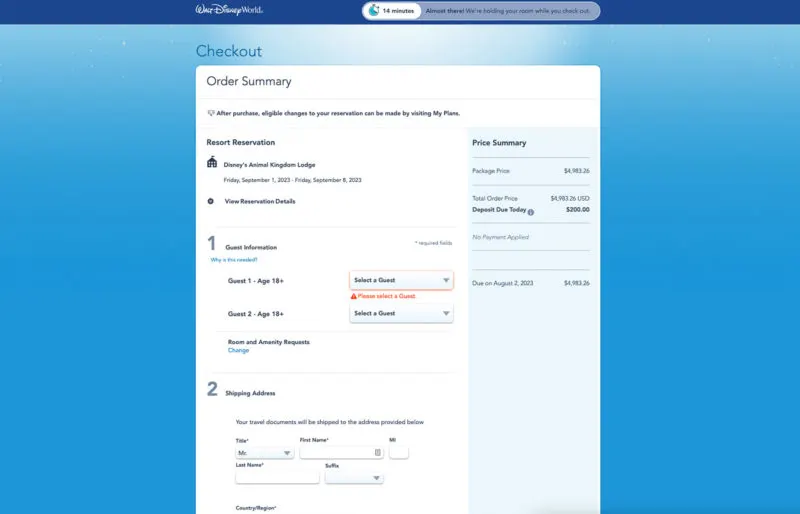Screen dimensions: 800x514
Task: Click the chat bubble icon in the after-purchase note
Action: click(211, 113)
